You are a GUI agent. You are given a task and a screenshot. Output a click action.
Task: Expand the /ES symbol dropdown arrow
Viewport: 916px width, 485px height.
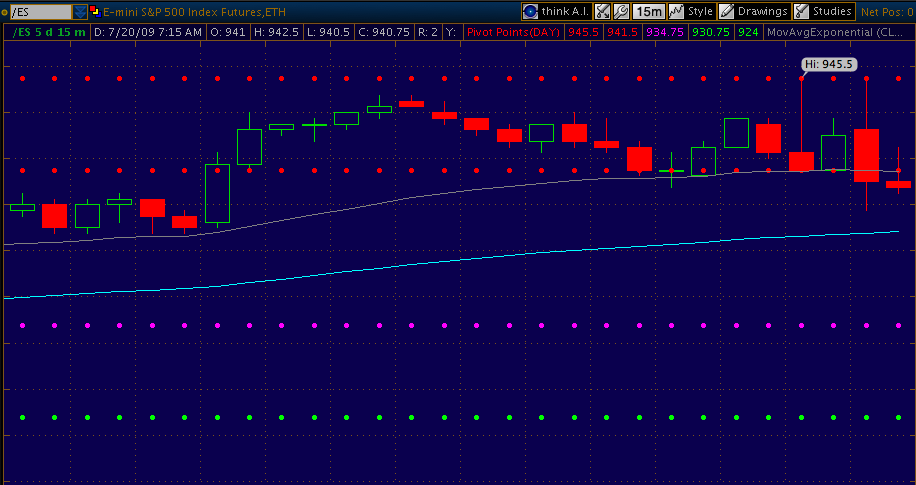[x=80, y=12]
